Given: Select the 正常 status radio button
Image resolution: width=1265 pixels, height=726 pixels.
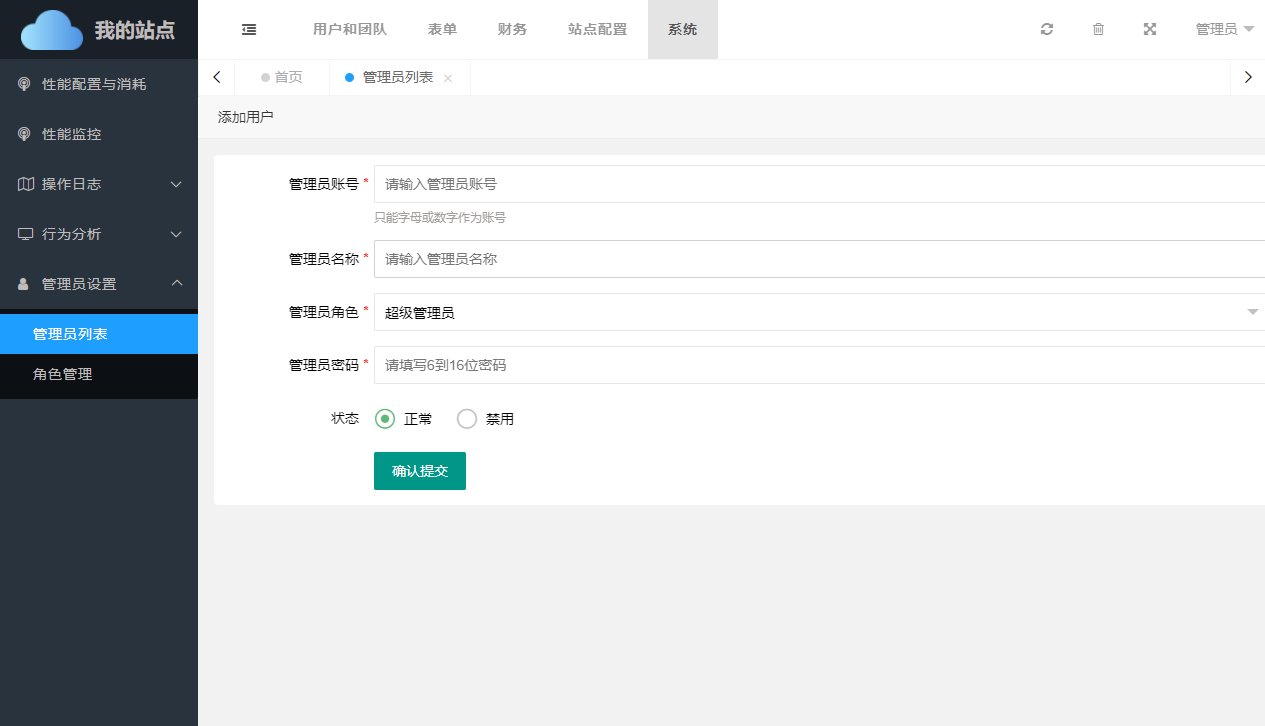Looking at the screenshot, I should click(x=385, y=419).
